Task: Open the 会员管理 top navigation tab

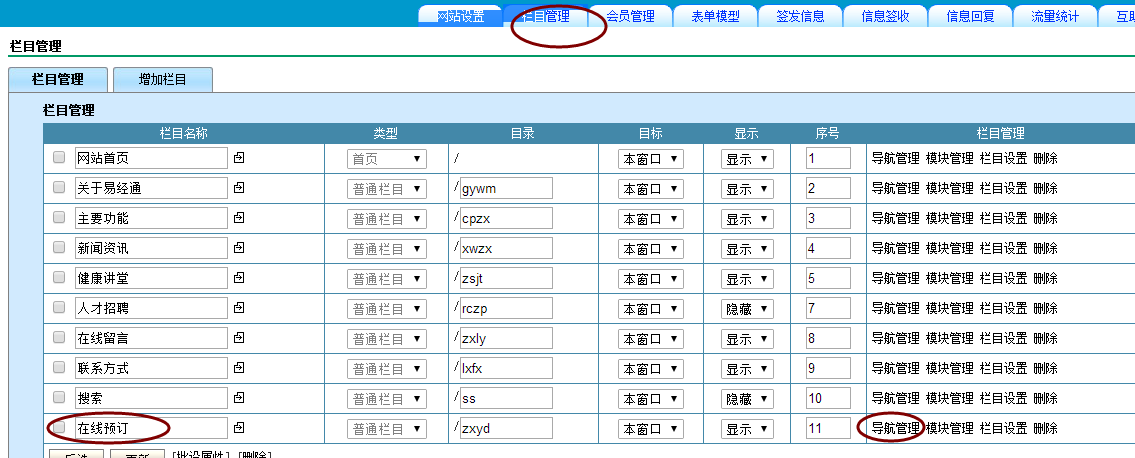Action: [630, 16]
